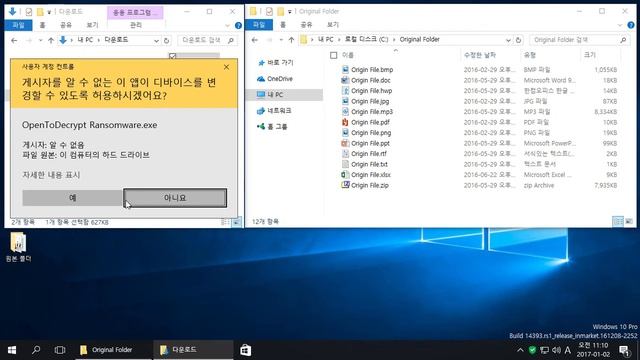640x360 pixels.
Task: Click Original Folder 검색 search box
Action: point(579,40)
